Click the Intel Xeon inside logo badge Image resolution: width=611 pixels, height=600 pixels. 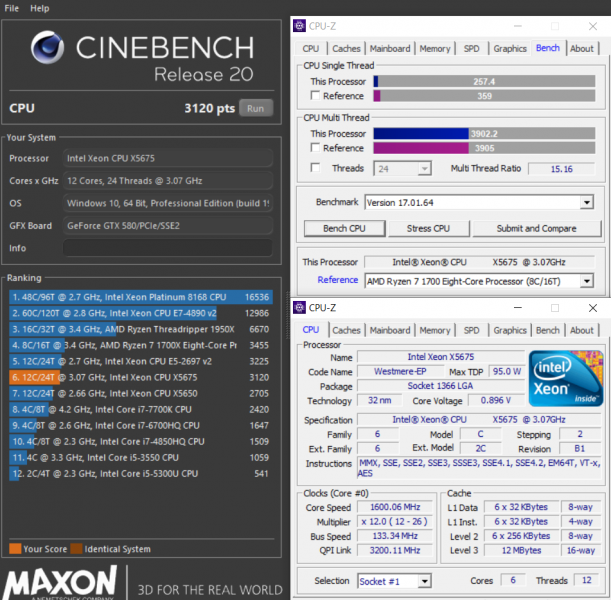pyautogui.click(x=565, y=378)
